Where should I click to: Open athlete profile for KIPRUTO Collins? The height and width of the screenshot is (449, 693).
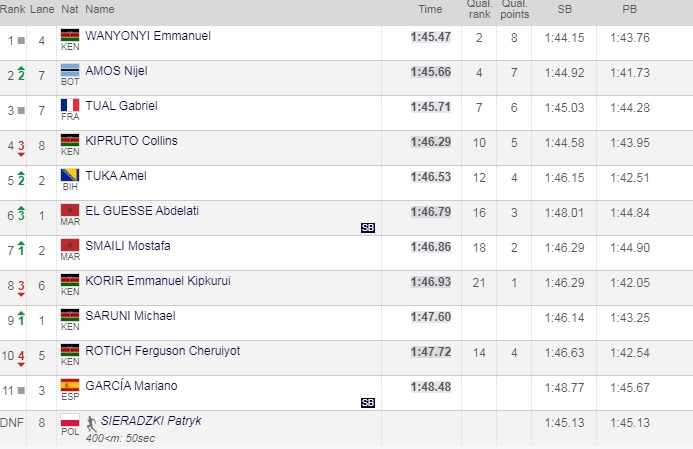(131, 141)
